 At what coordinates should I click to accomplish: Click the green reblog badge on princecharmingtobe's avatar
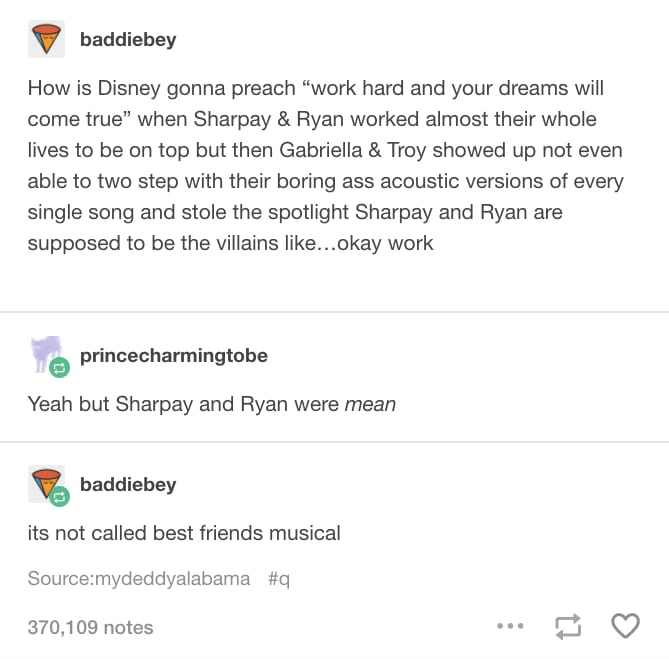59,367
